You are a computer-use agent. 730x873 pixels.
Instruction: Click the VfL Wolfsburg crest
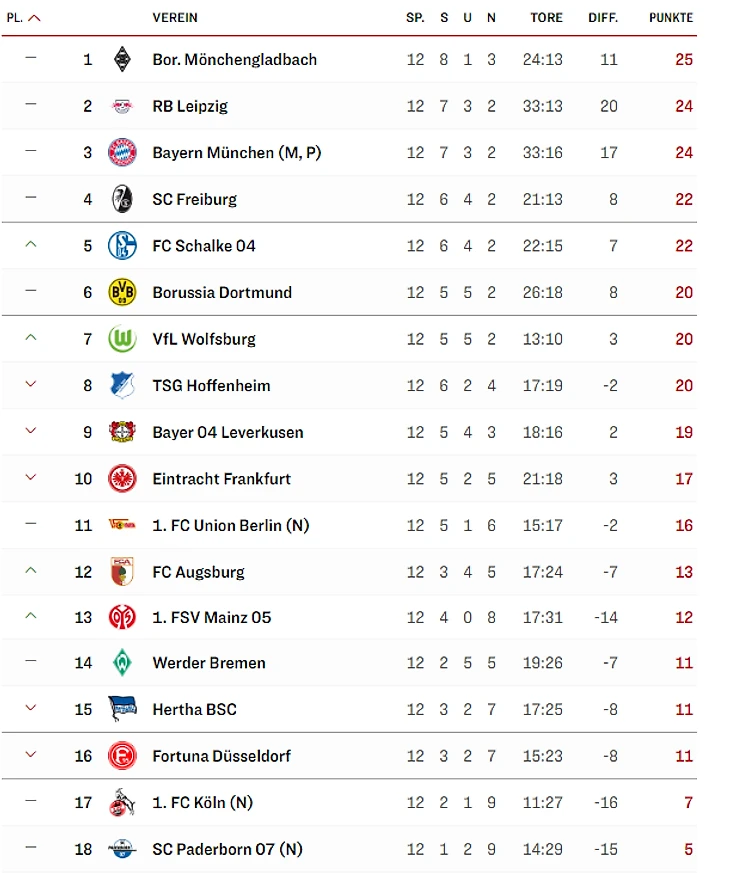tap(122, 339)
